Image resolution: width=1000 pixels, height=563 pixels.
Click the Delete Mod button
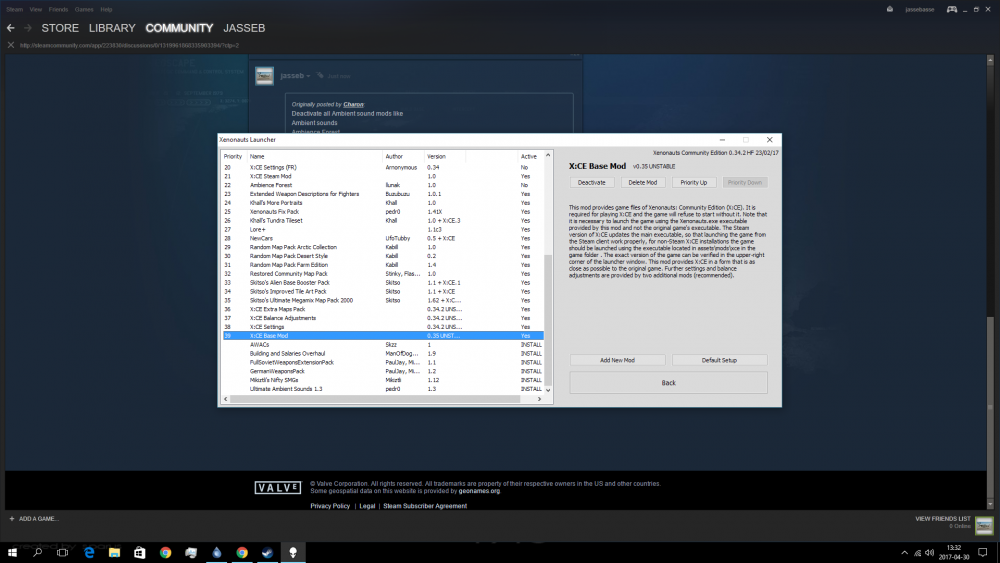(x=643, y=182)
